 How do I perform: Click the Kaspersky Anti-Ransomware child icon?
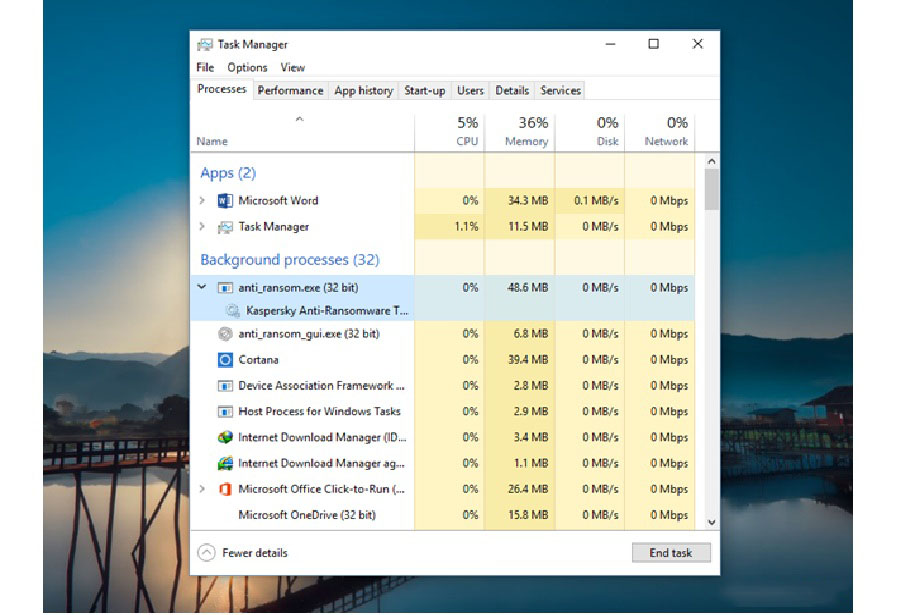(x=233, y=311)
